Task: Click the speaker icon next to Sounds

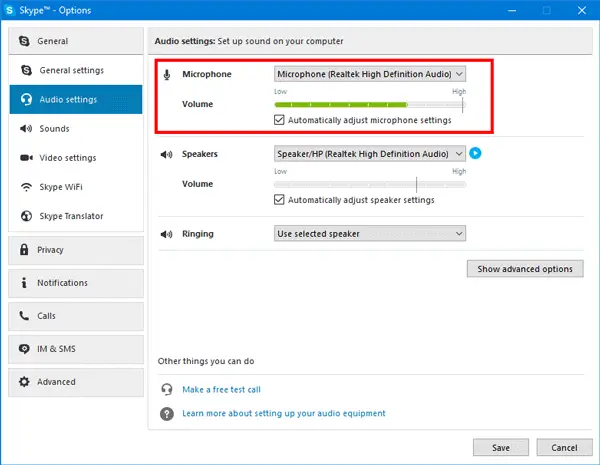Action: [26, 129]
